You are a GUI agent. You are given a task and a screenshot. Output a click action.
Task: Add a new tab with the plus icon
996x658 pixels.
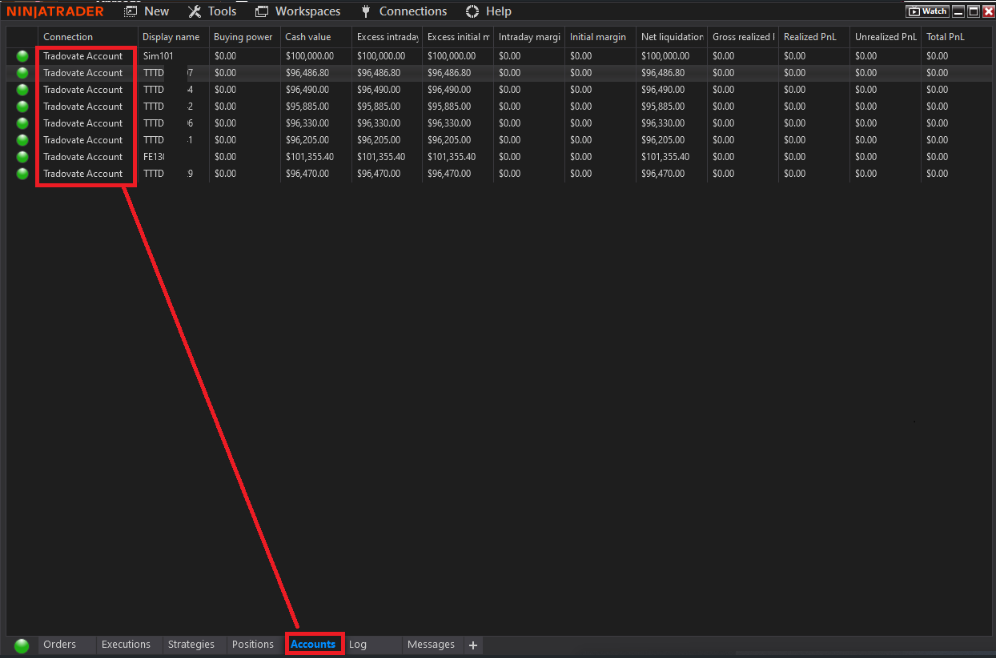[x=473, y=645]
